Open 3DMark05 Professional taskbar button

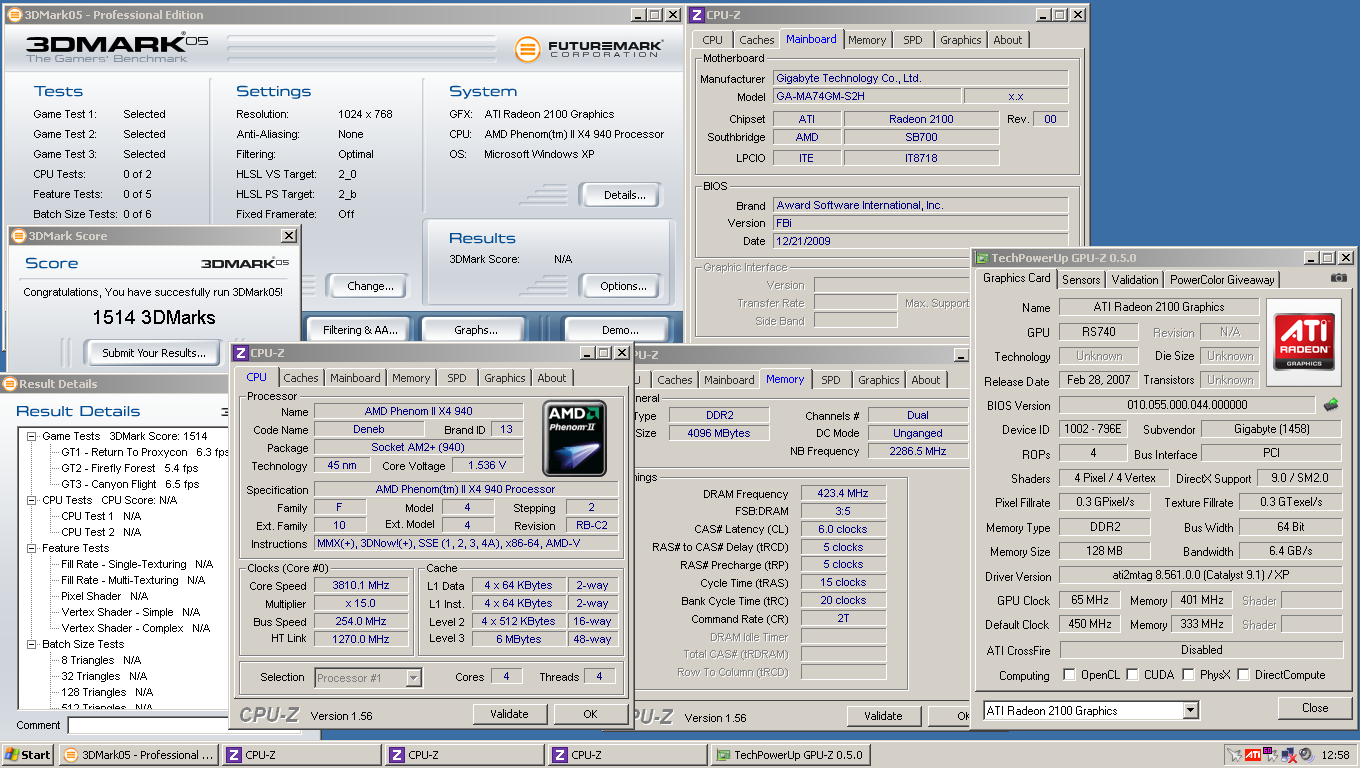pyautogui.click(x=138, y=755)
